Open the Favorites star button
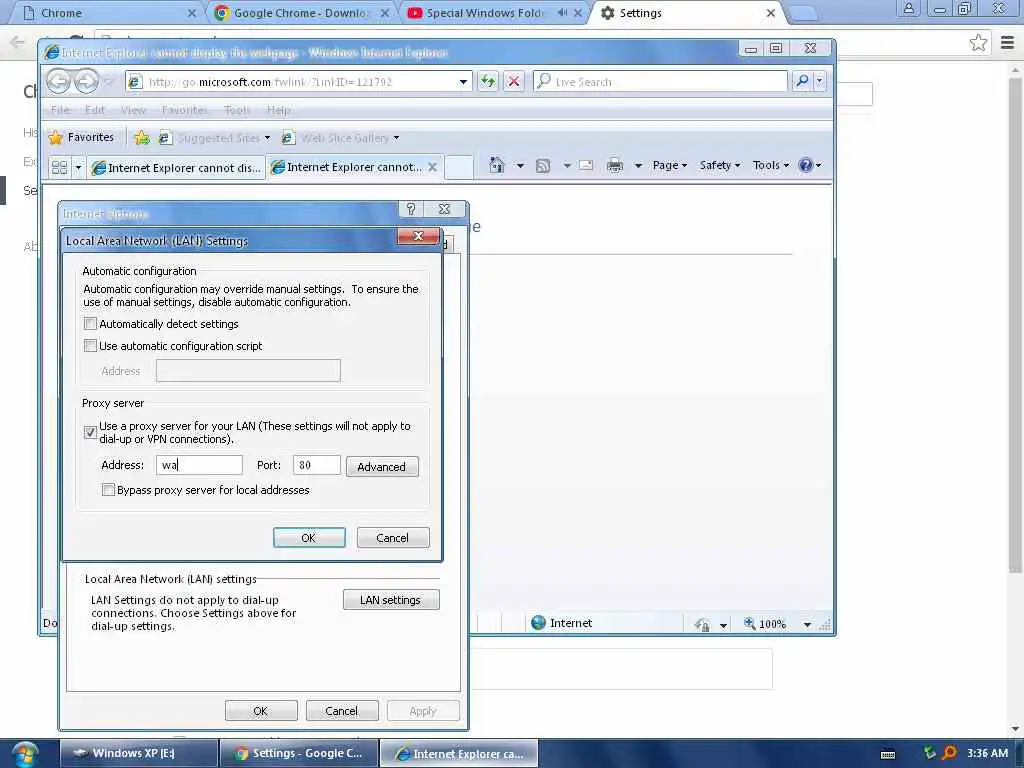 (x=82, y=137)
